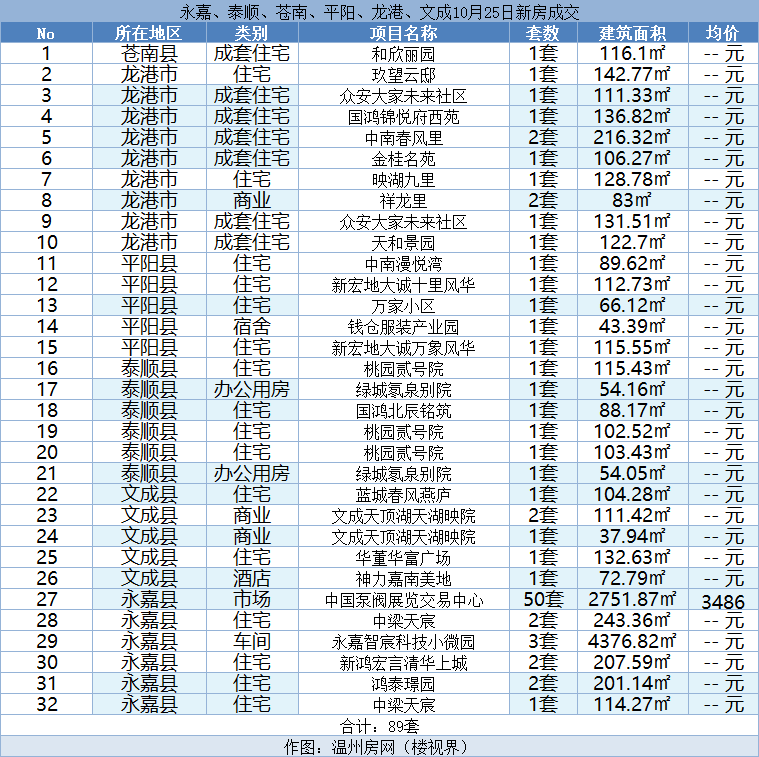
Task: Click the 市场 category cell
Action: (251, 599)
